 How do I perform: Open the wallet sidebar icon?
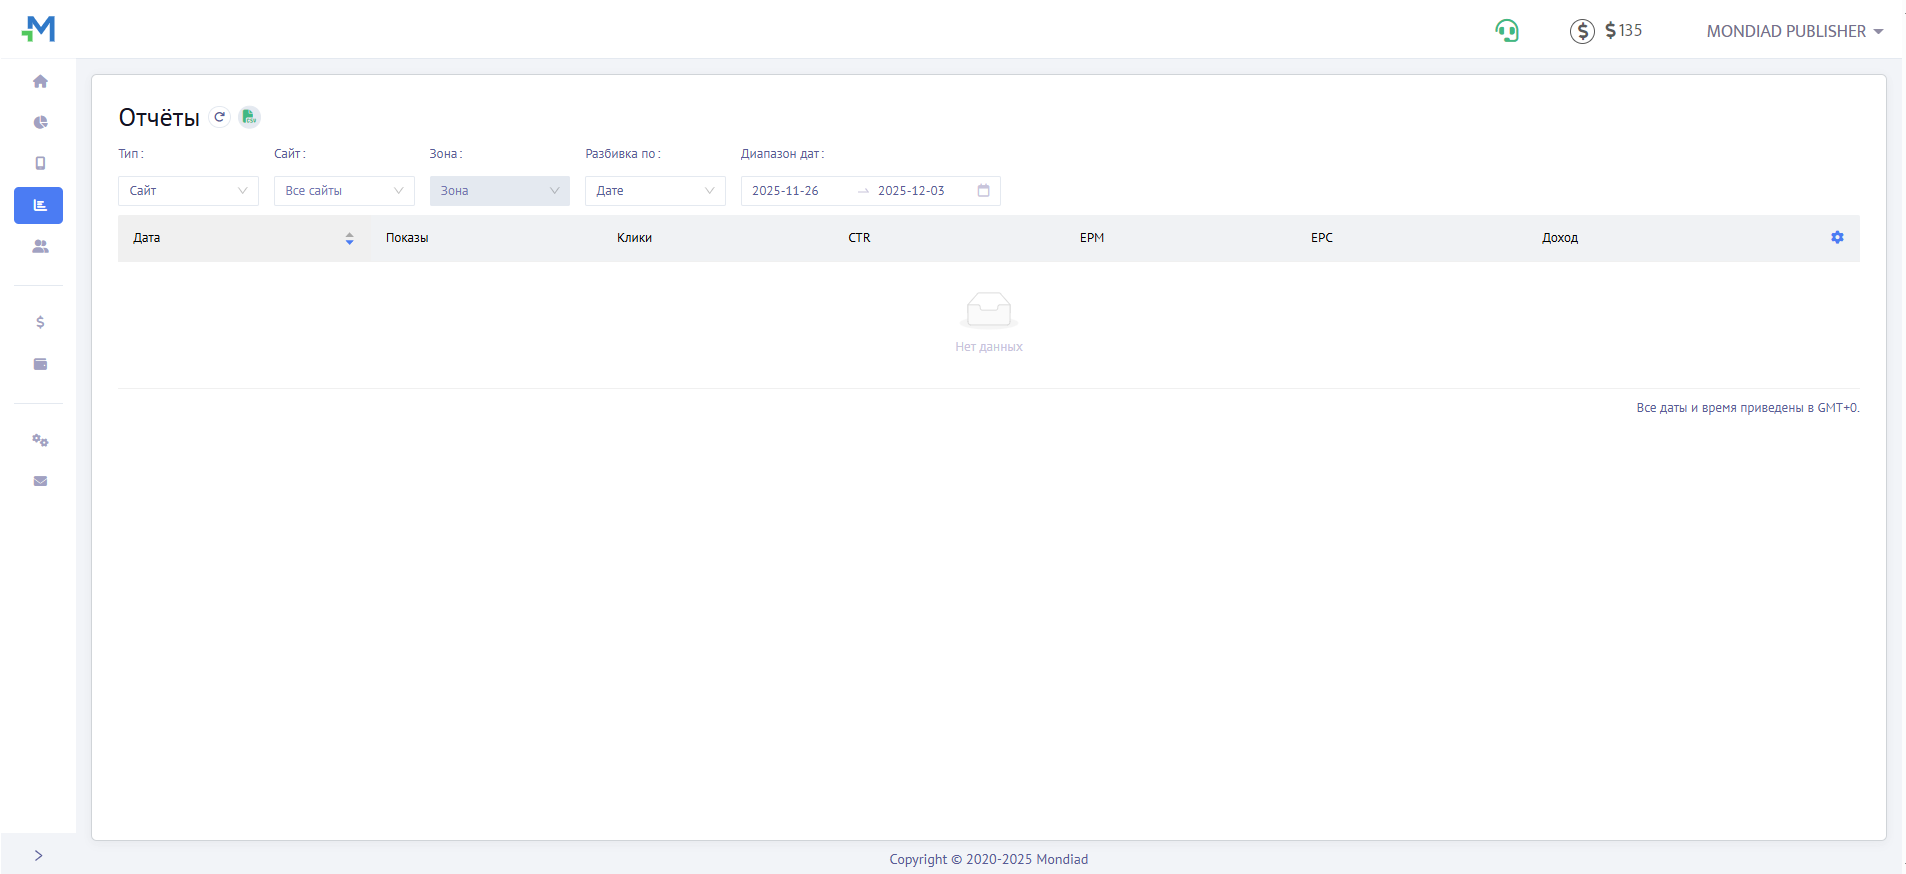point(40,364)
